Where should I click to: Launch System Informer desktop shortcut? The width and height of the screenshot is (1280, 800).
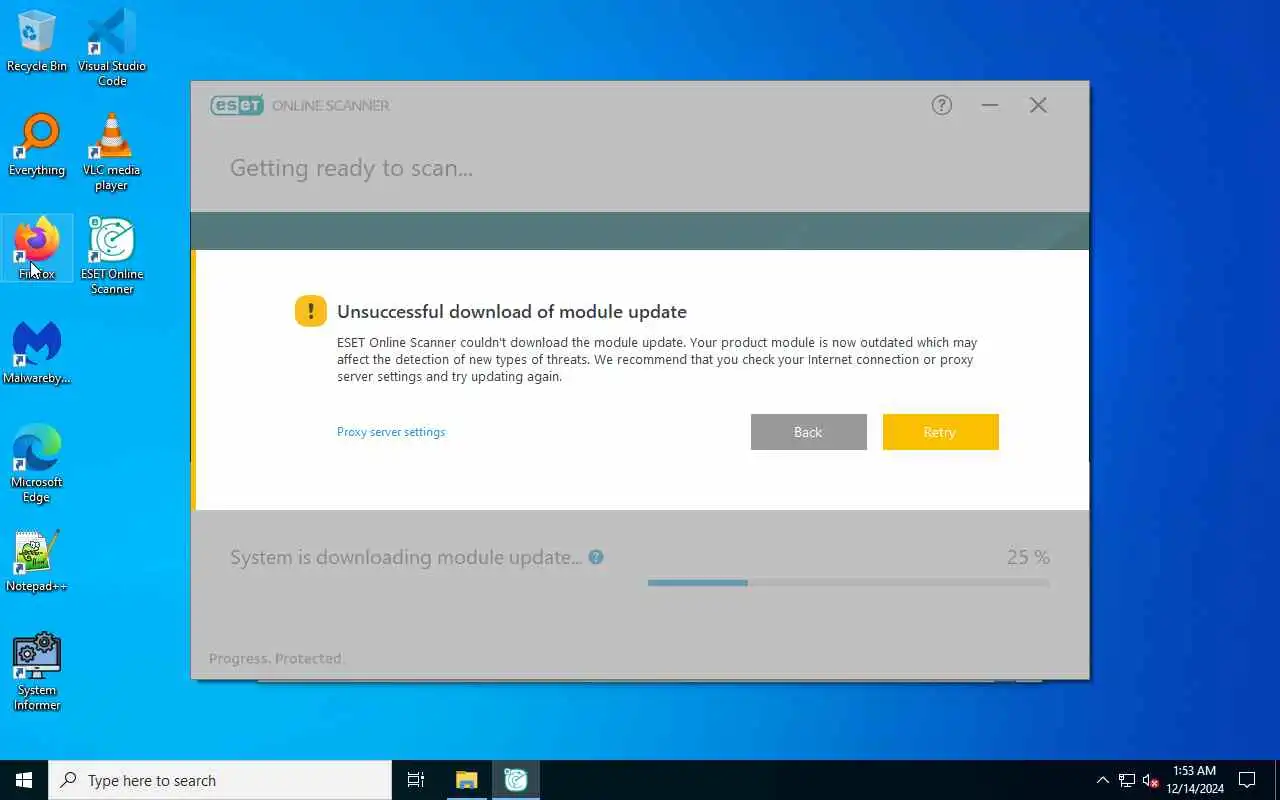point(37,672)
